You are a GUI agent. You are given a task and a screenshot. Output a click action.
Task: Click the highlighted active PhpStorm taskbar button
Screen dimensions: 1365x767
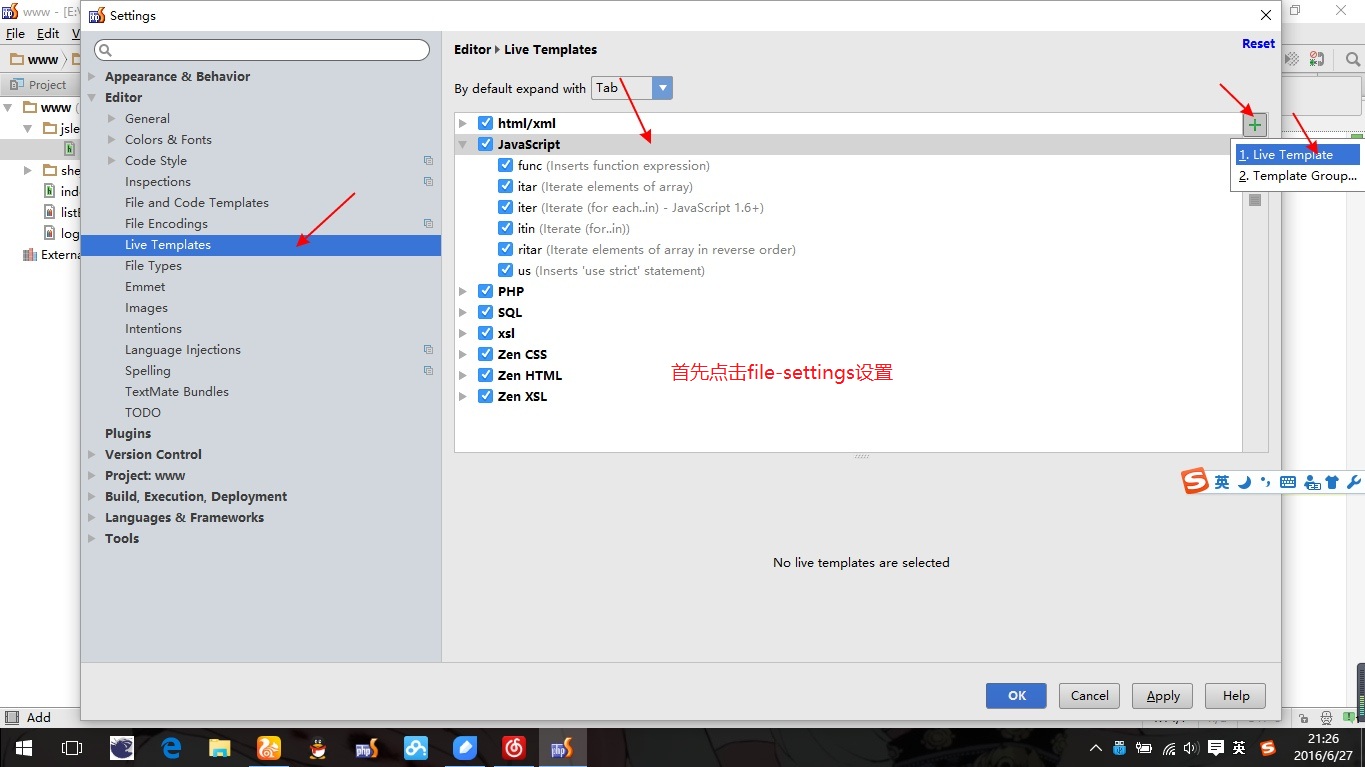point(562,748)
